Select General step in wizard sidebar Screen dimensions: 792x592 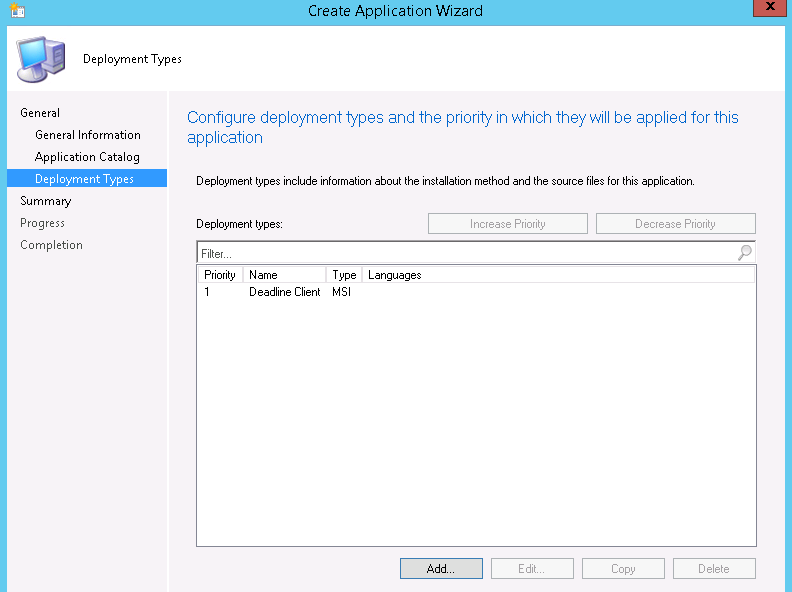coord(40,113)
